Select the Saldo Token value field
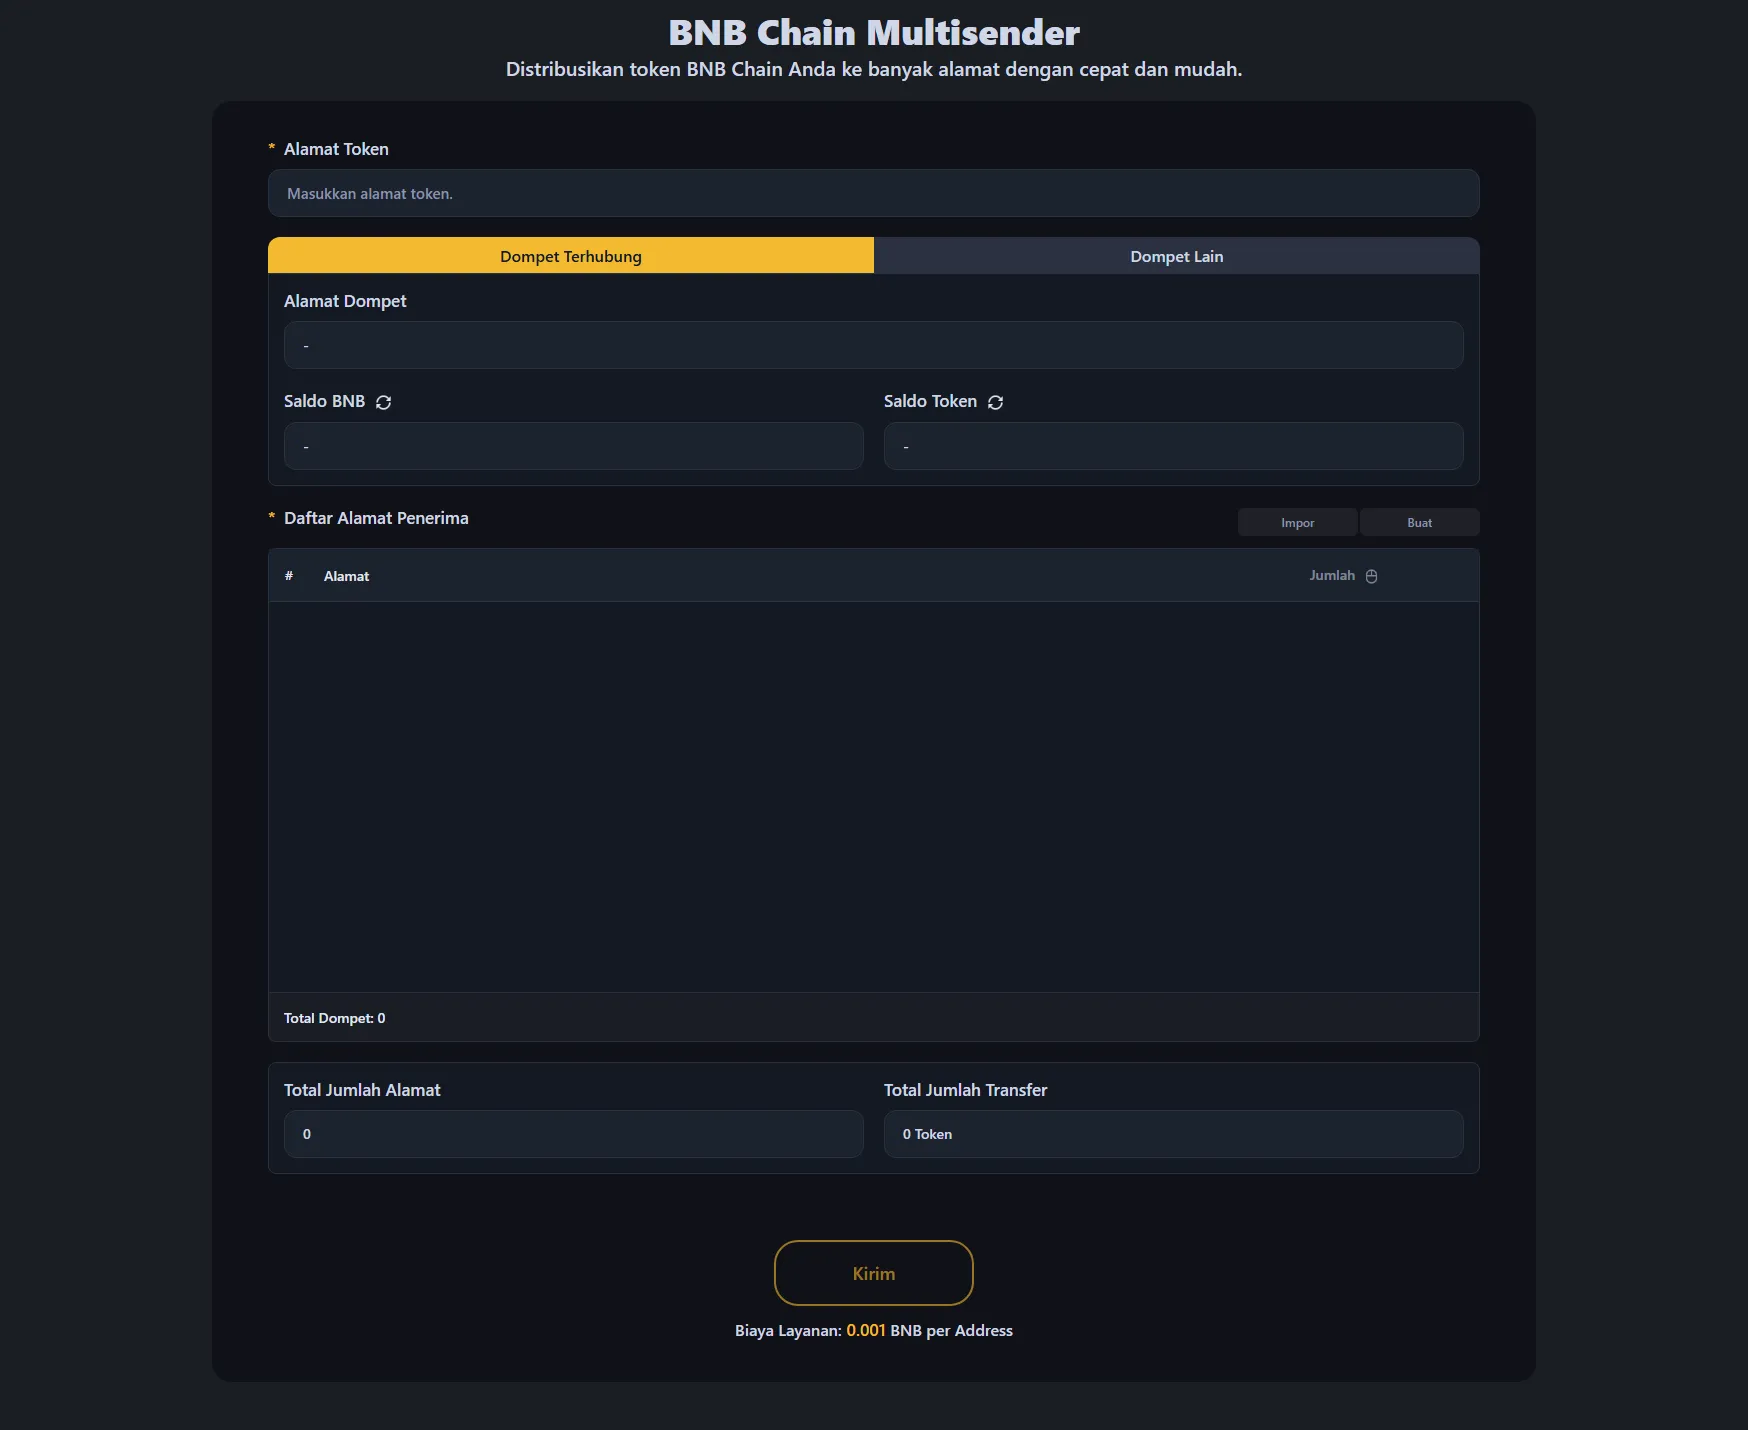This screenshot has height=1430, width=1748. (1173, 447)
